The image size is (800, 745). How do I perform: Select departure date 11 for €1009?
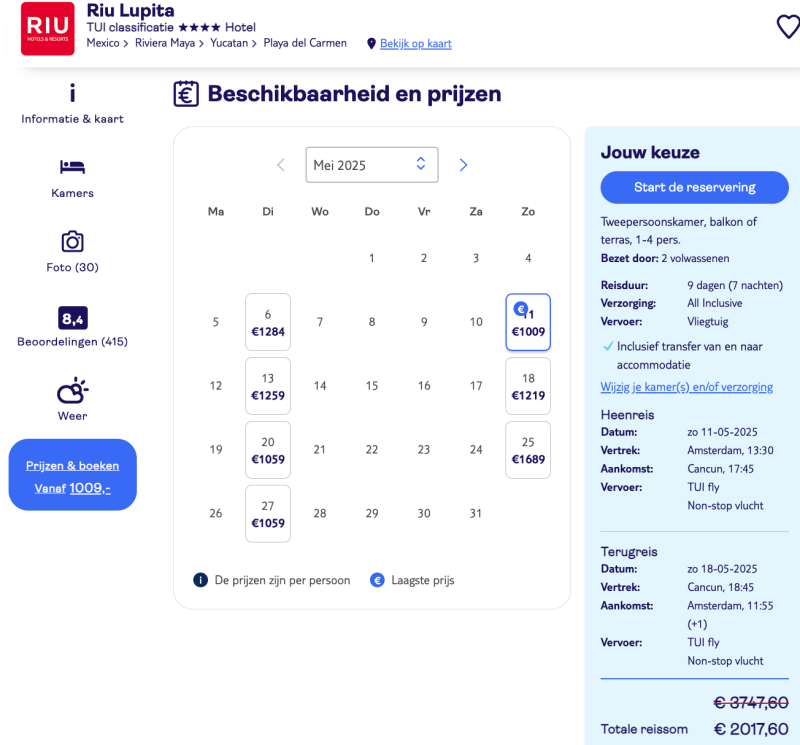pos(528,322)
